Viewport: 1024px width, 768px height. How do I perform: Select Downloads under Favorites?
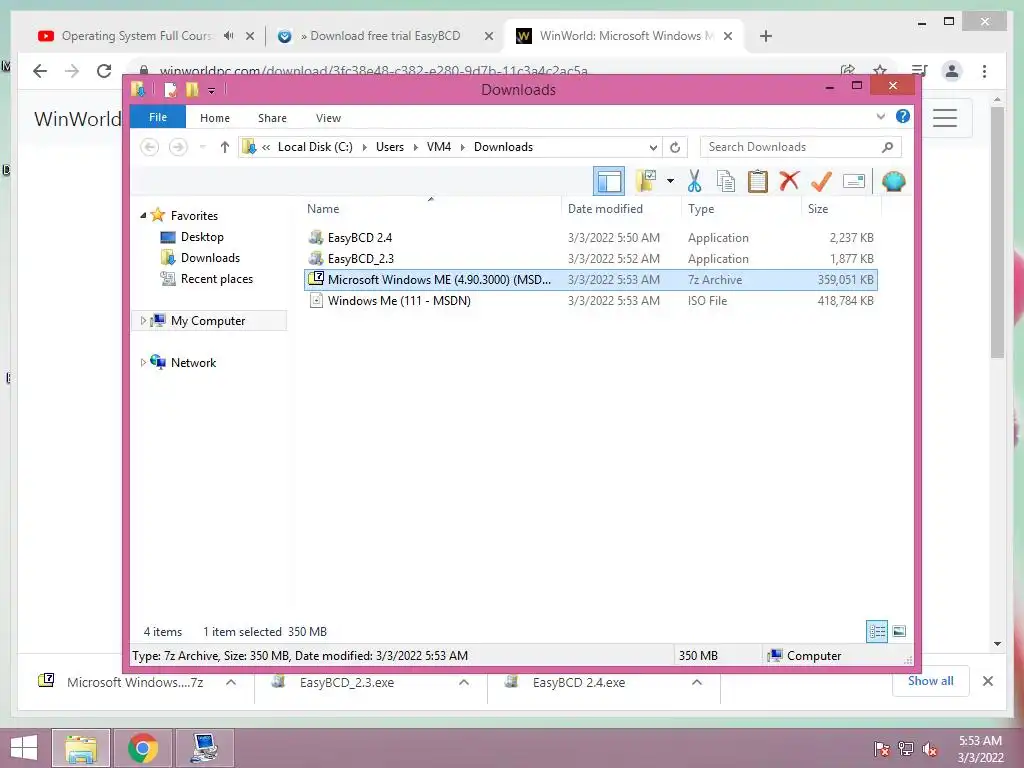[210, 257]
